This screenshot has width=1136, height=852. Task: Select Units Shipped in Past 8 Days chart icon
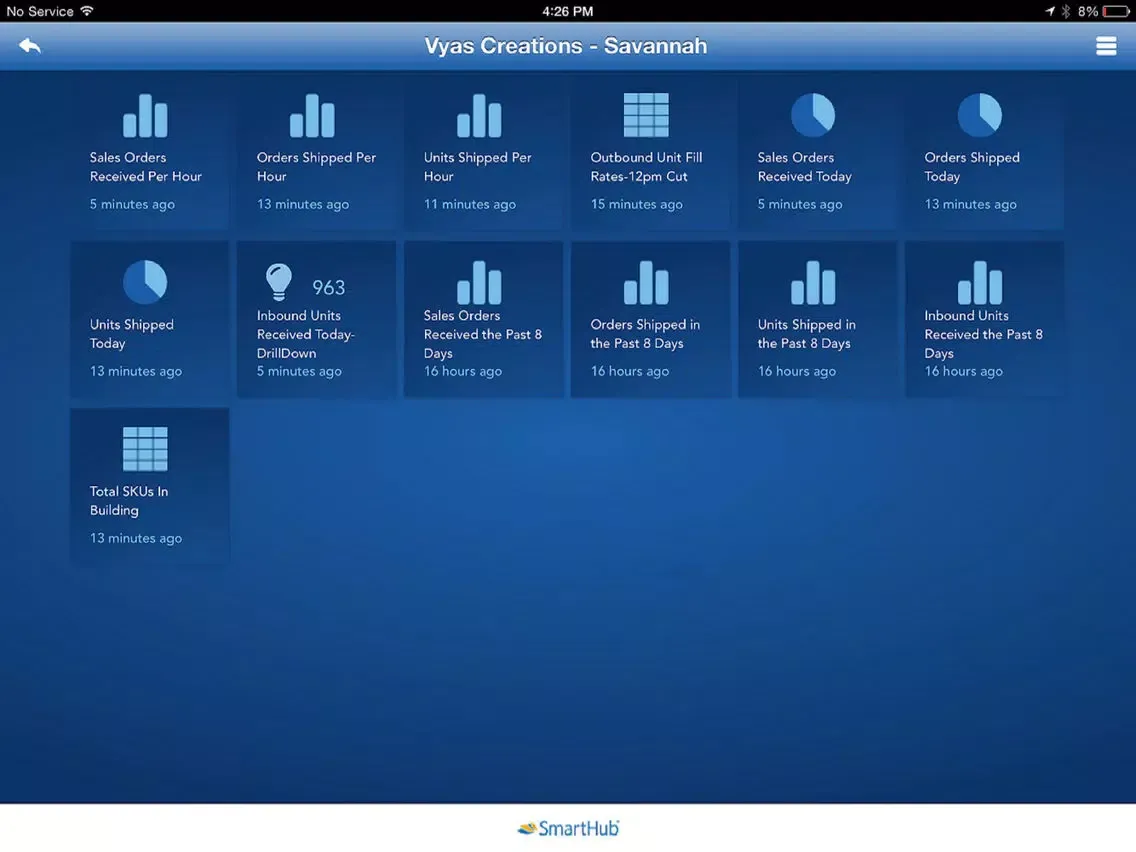coord(813,282)
